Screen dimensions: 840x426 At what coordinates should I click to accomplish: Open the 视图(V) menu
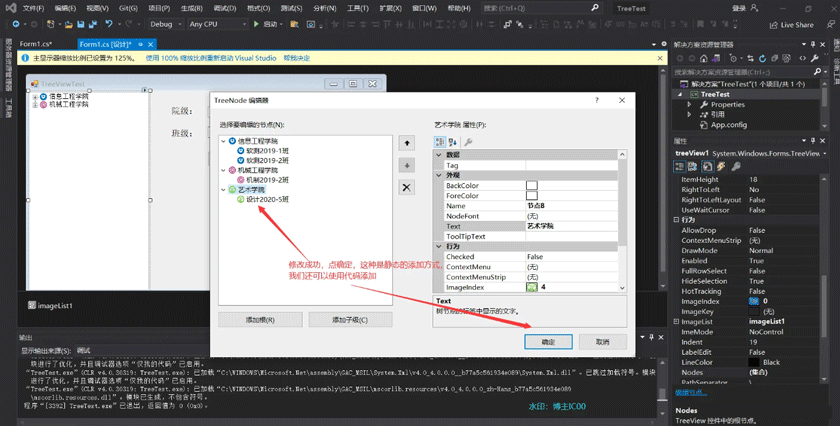[x=97, y=9]
